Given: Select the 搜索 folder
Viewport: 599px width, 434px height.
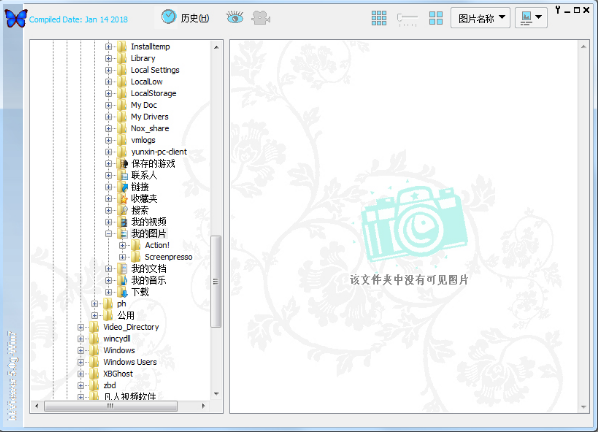Looking at the screenshot, I should [x=140, y=210].
